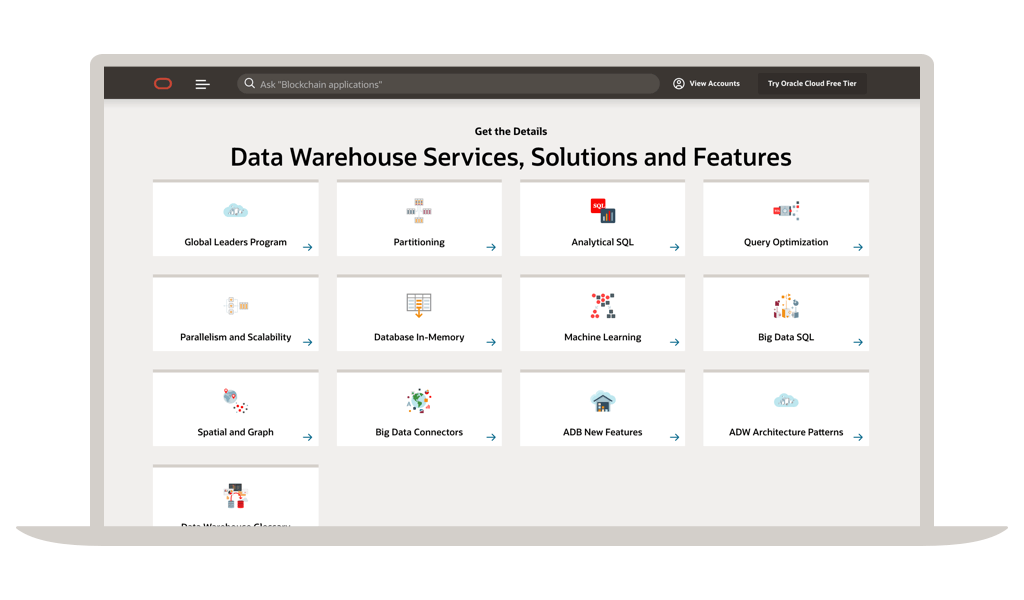Open the ADW Architecture Patterns link
1024x600 pixels.
point(786,432)
